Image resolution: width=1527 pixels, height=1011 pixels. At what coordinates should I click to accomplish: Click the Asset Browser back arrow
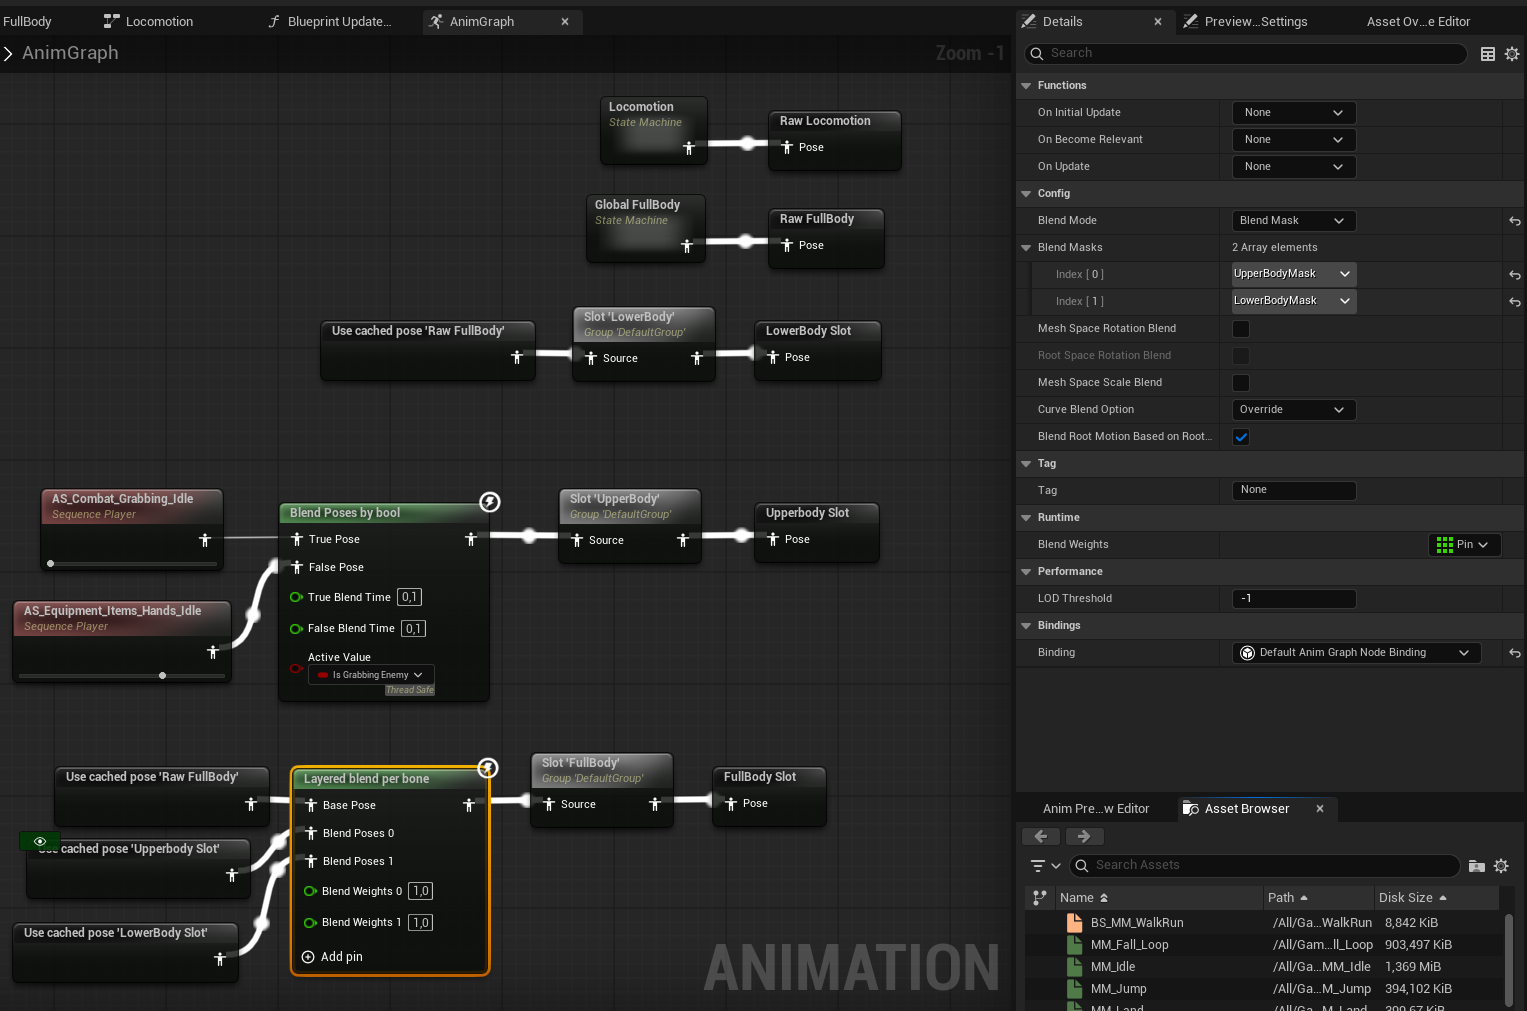[1041, 836]
